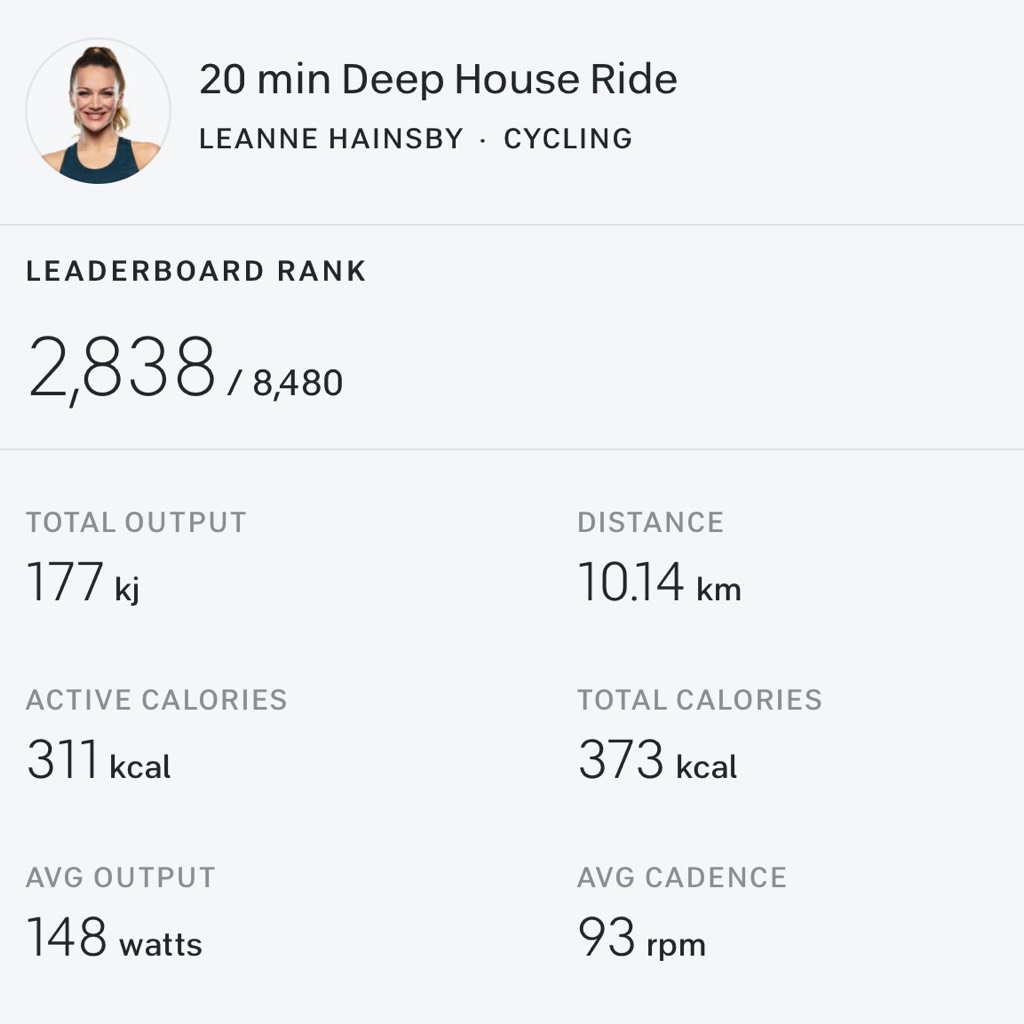
Task: Tap the CYCLING category label
Action: (x=568, y=139)
